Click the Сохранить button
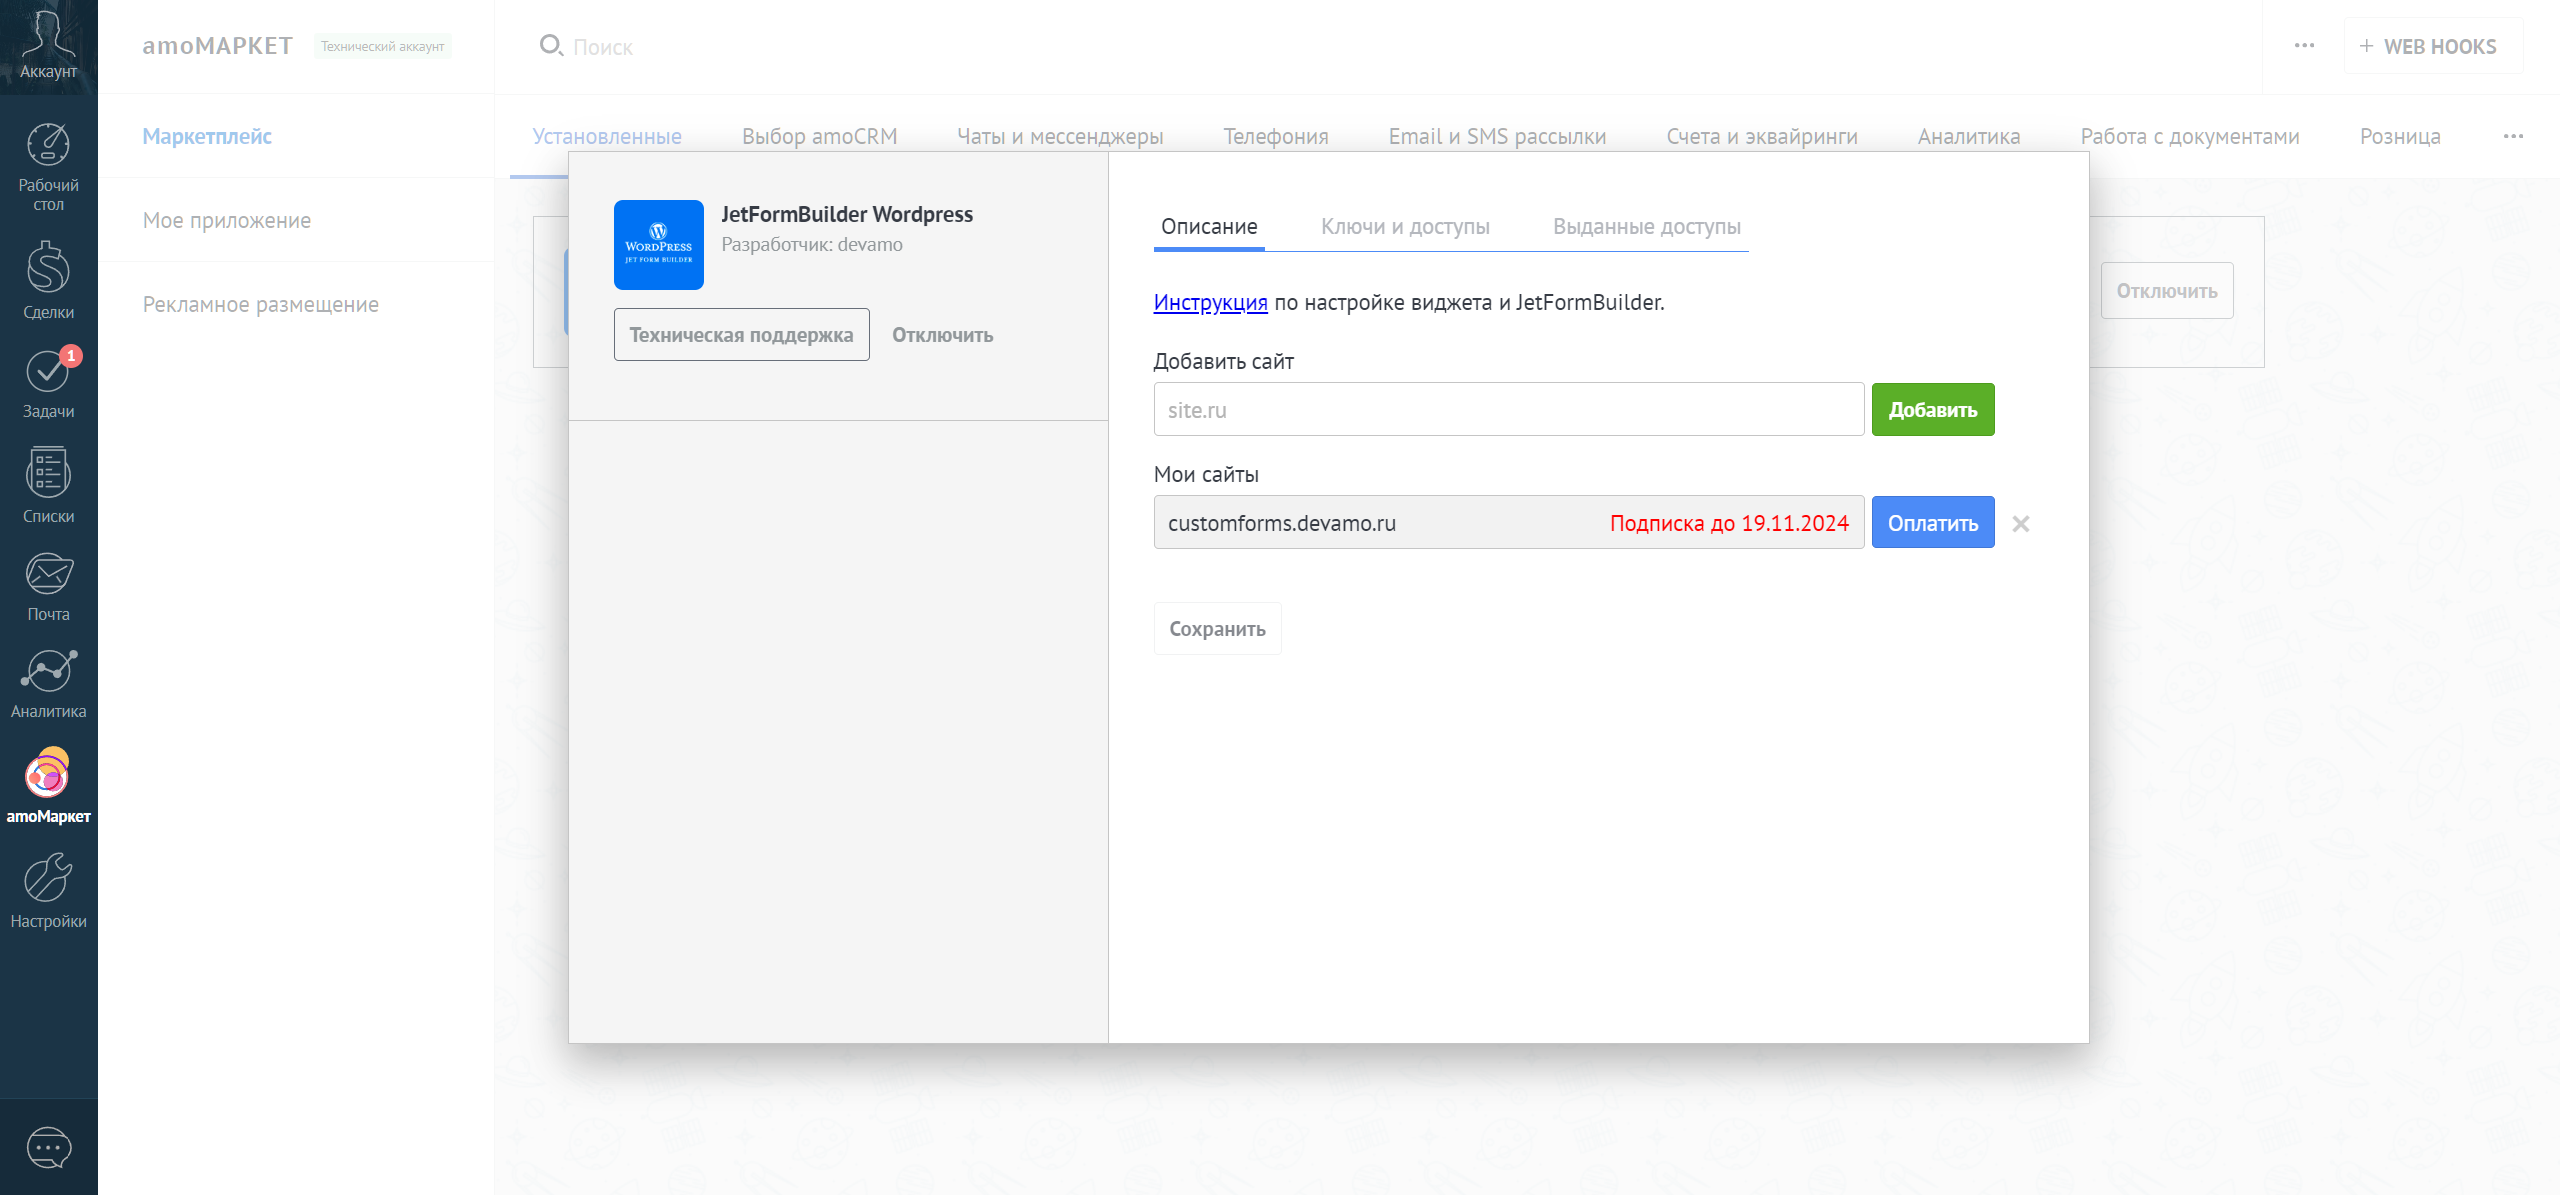 click(1217, 628)
